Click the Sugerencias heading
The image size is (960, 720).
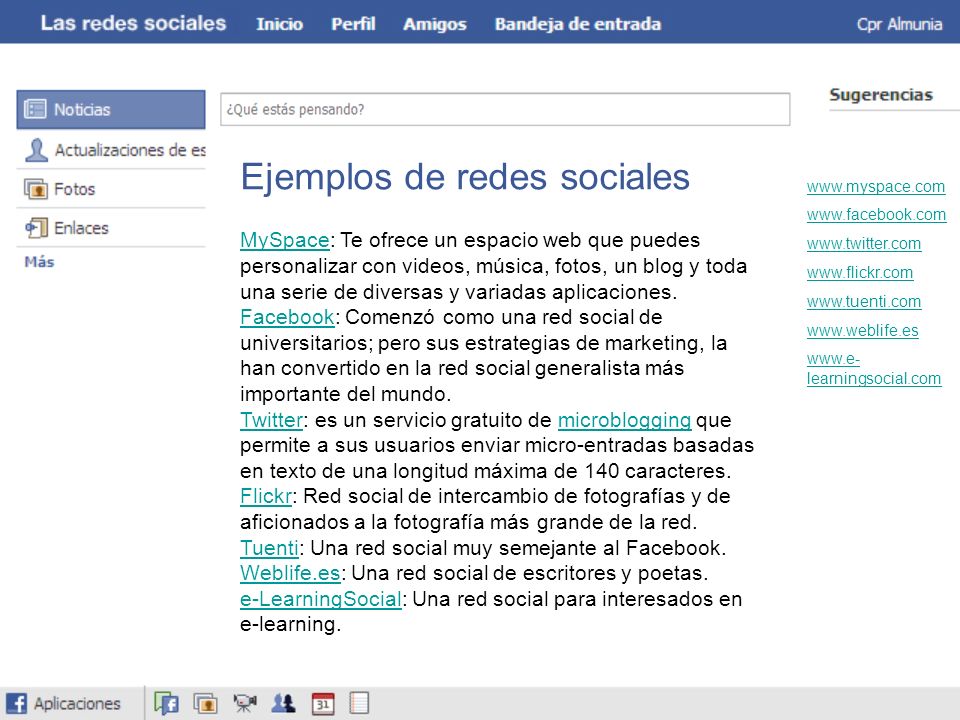click(x=881, y=95)
